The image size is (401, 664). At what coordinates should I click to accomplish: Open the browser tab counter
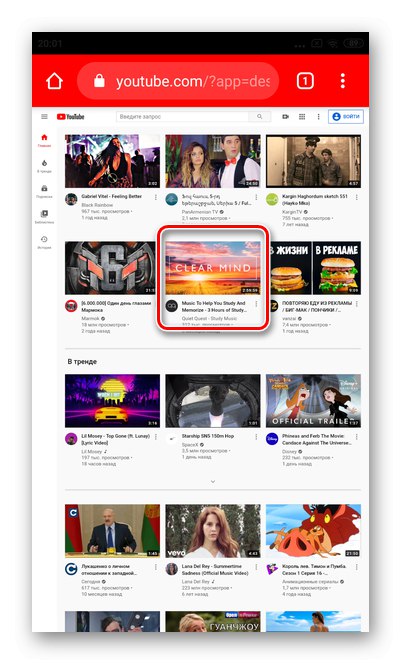(305, 80)
